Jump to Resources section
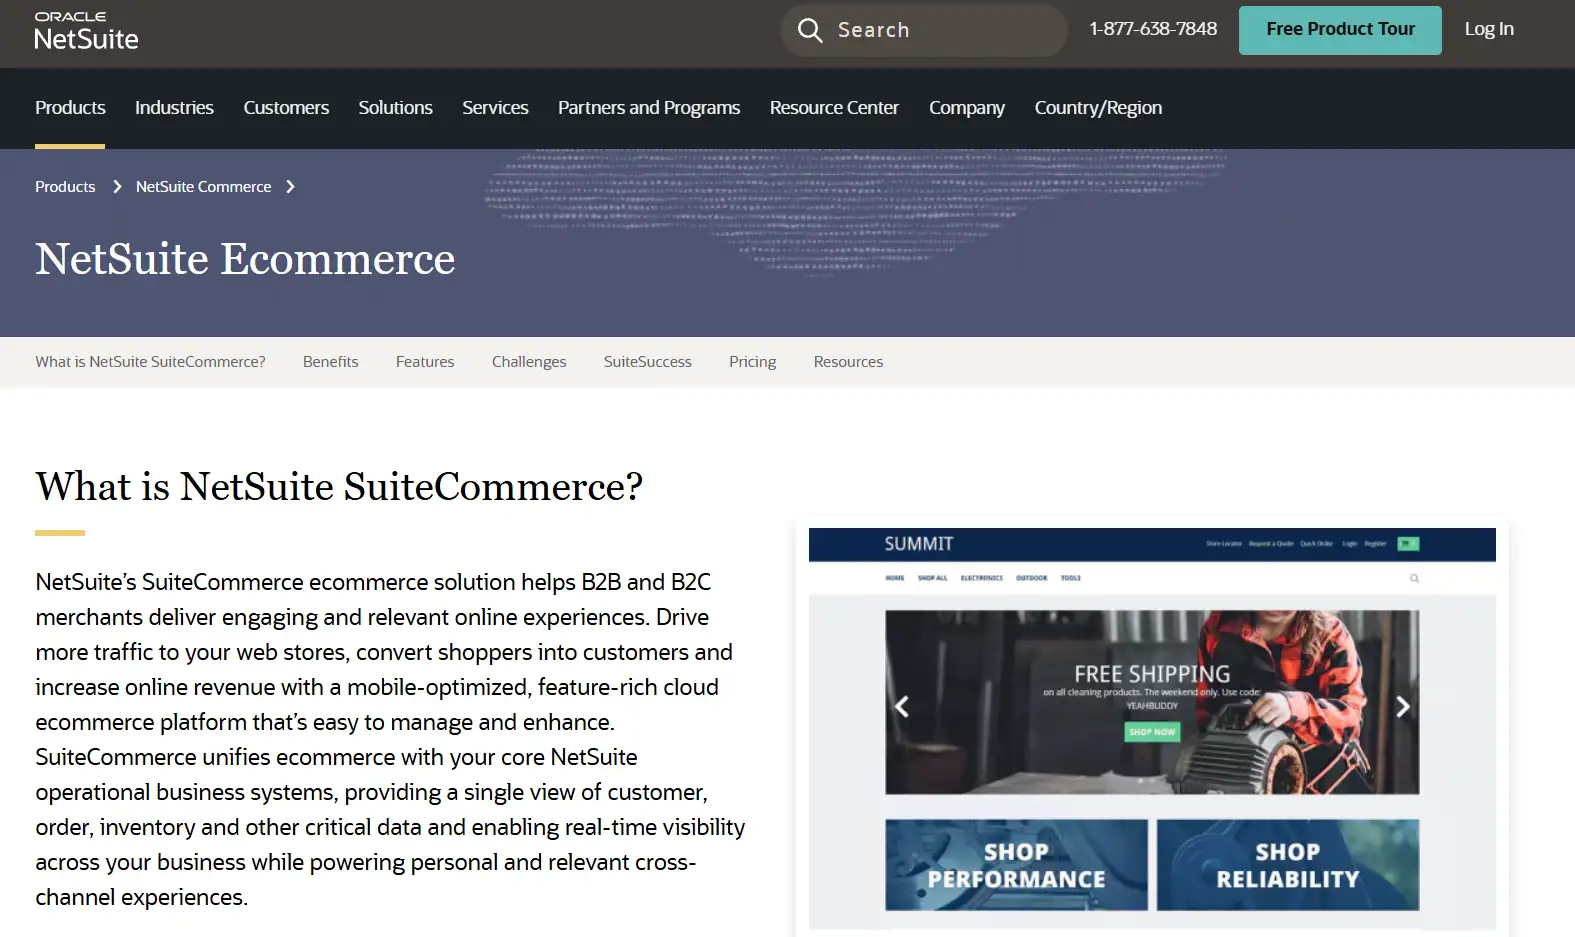The image size is (1575, 937). [x=848, y=362]
